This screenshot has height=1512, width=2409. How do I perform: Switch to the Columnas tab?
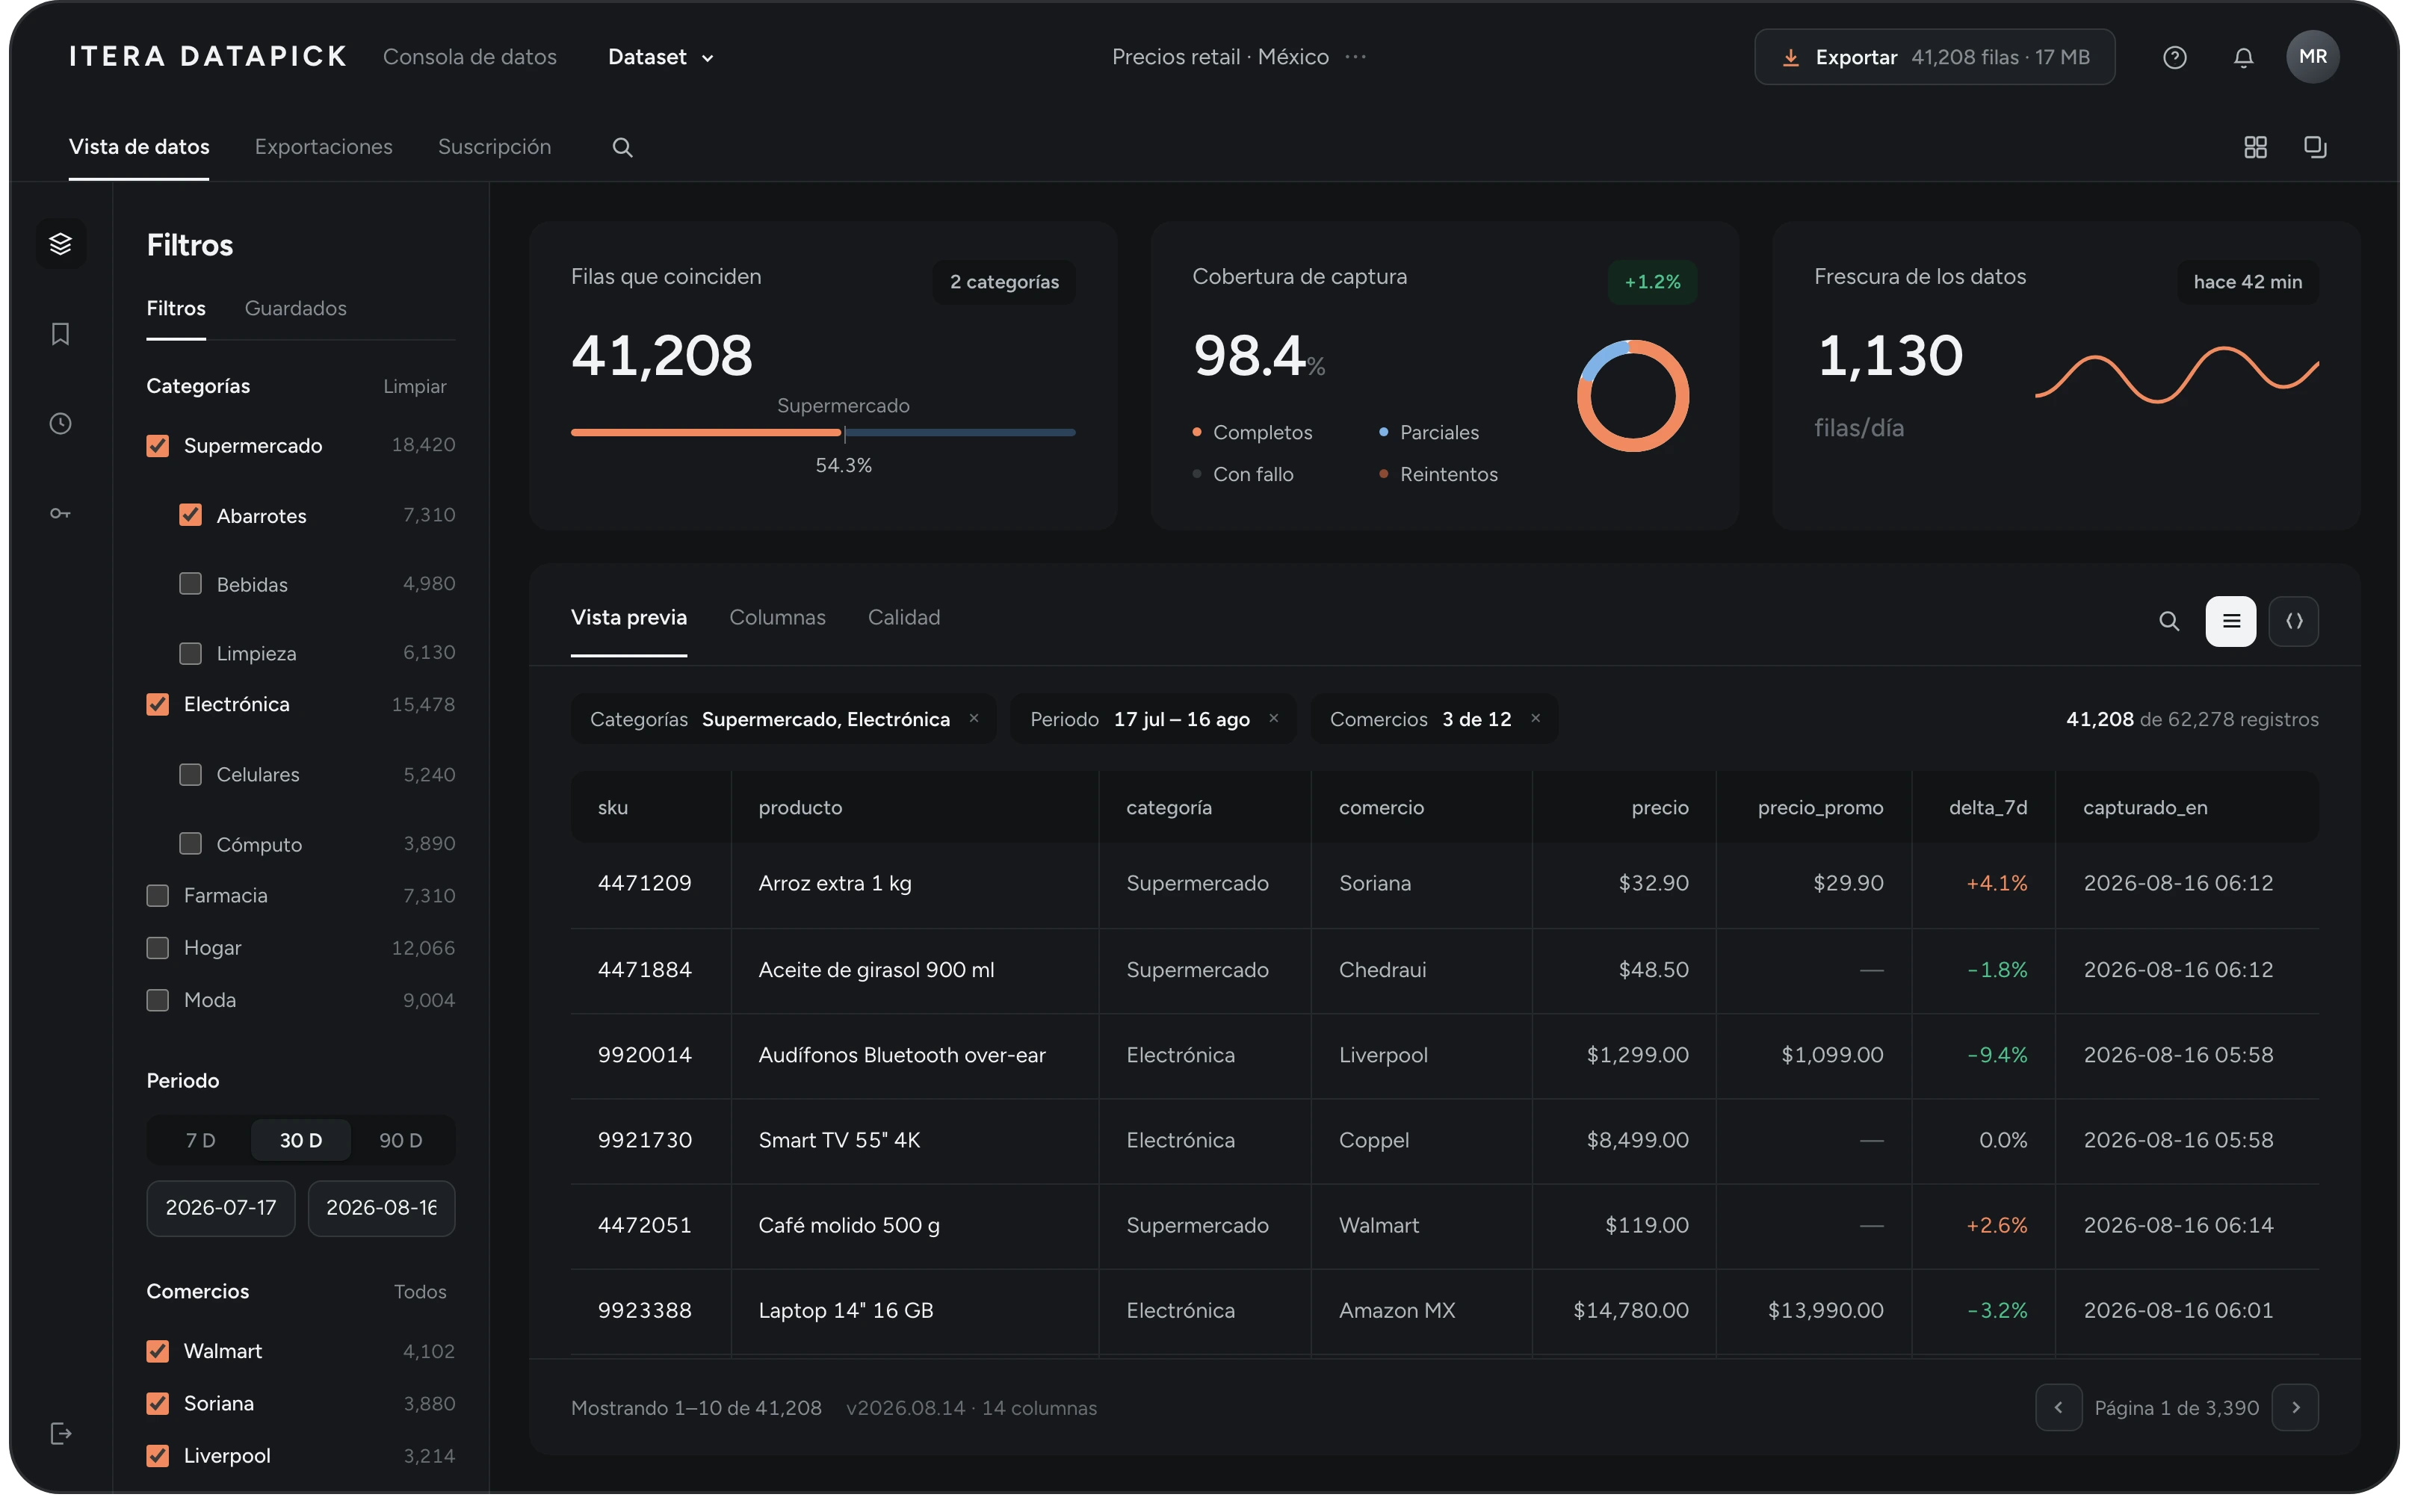[x=777, y=617]
